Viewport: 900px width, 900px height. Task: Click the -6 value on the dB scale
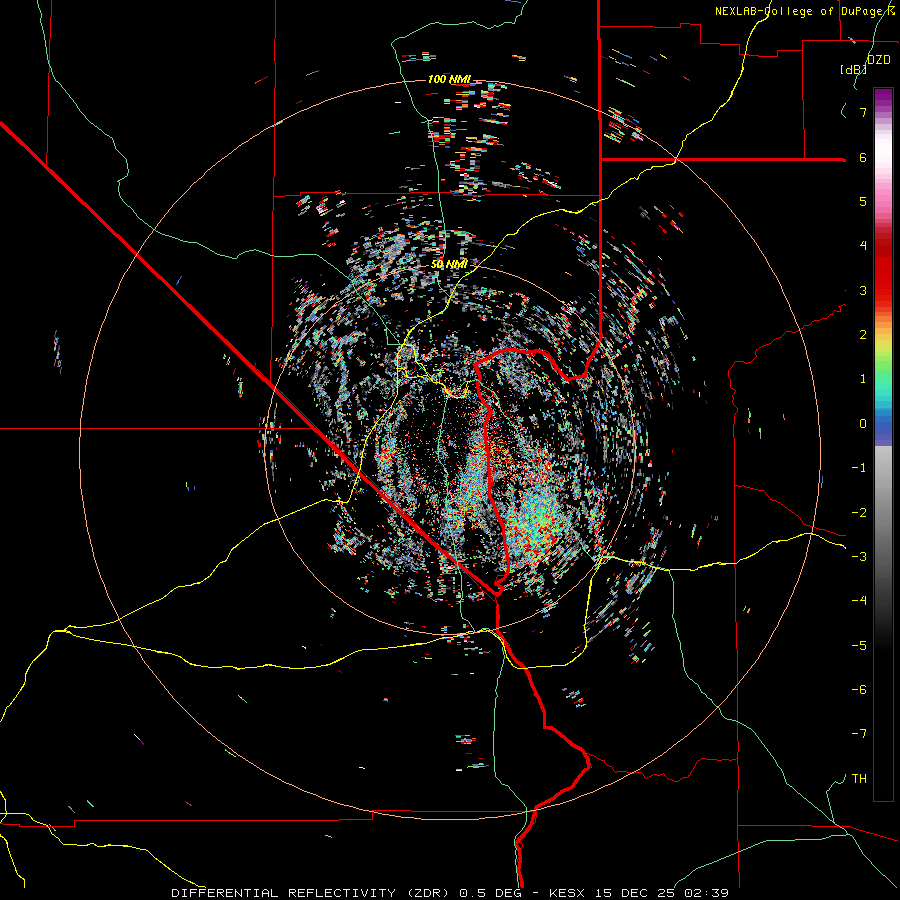coord(859,690)
